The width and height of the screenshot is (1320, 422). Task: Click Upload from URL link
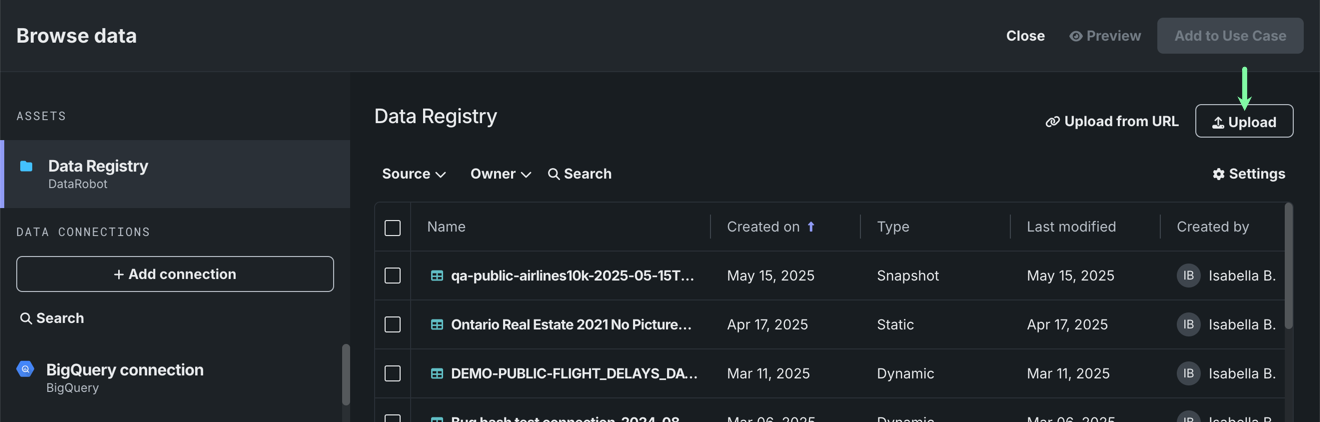tap(1112, 122)
